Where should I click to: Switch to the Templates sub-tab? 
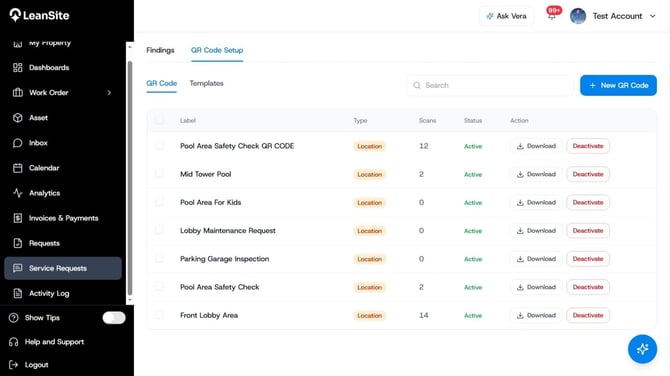coord(206,83)
